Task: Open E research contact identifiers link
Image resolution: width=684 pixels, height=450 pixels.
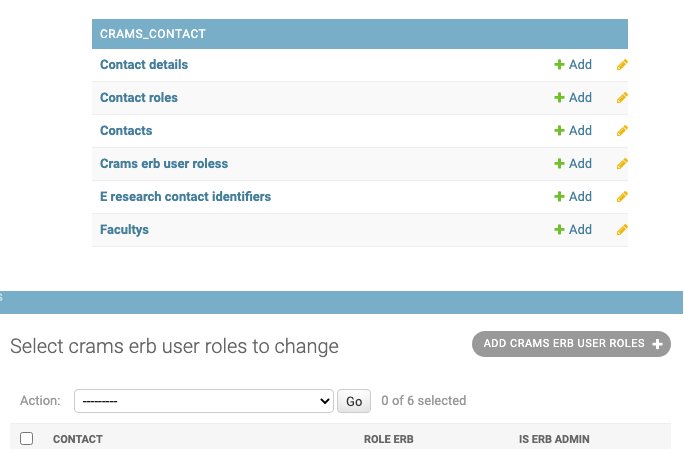Action: [x=185, y=197]
